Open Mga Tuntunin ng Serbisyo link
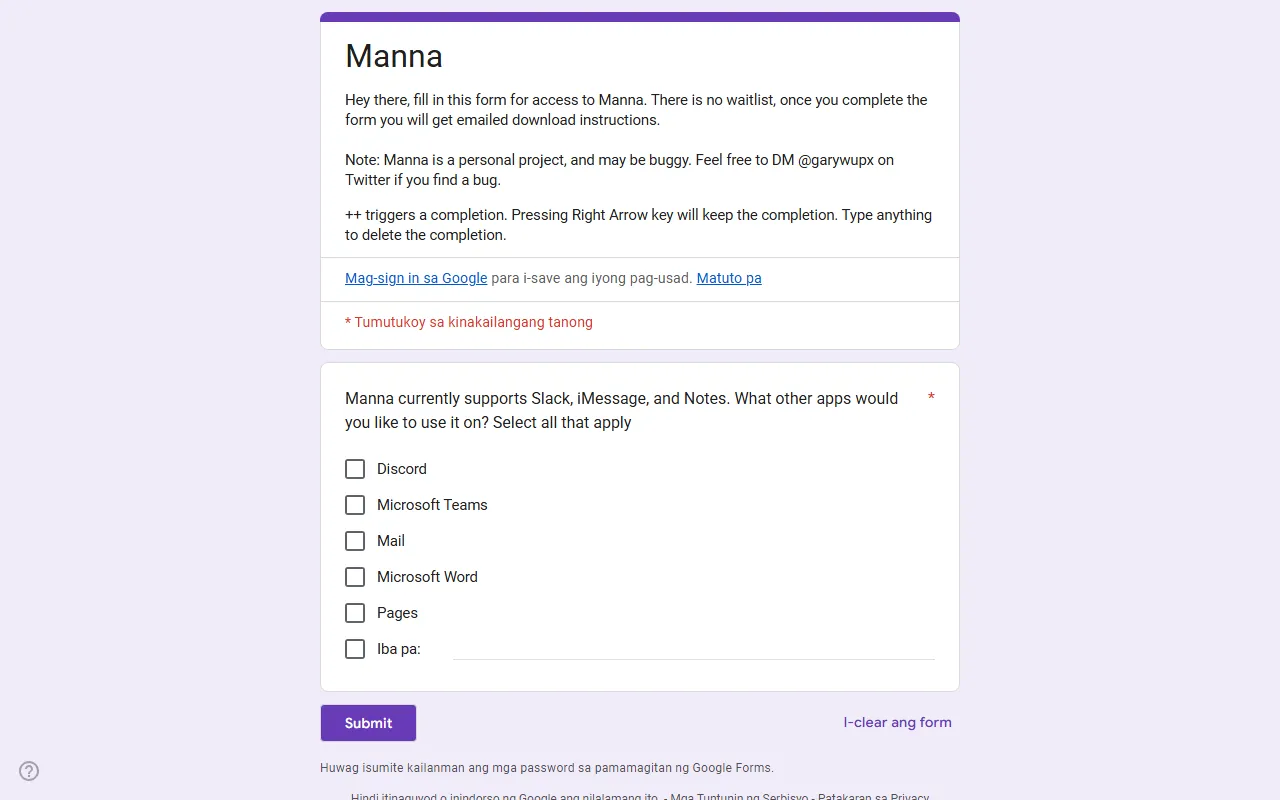 [x=739, y=797]
